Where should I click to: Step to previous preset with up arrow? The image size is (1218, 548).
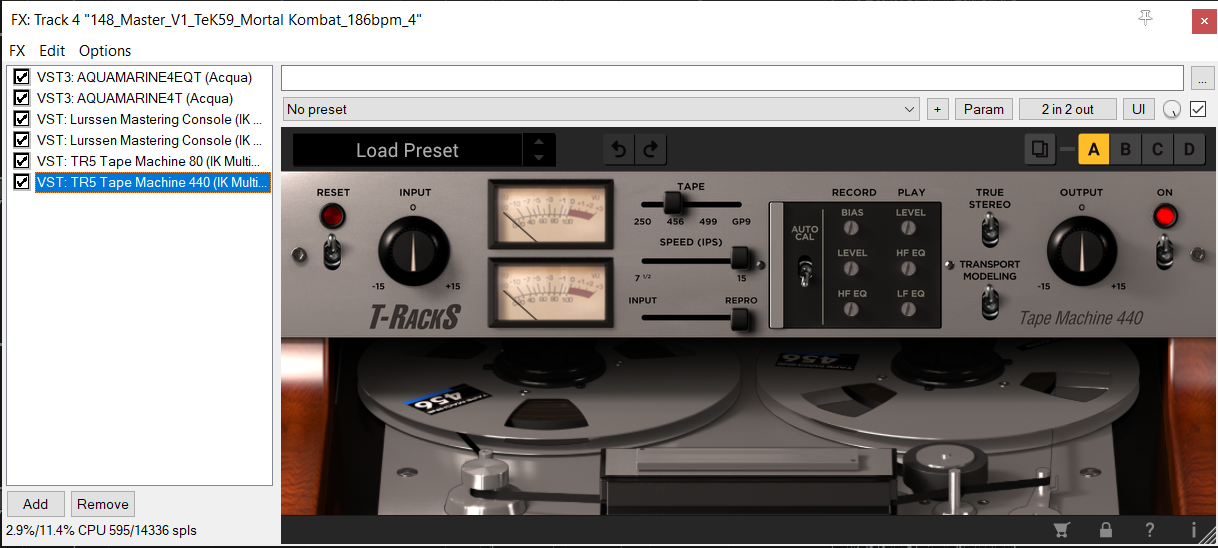point(539,142)
